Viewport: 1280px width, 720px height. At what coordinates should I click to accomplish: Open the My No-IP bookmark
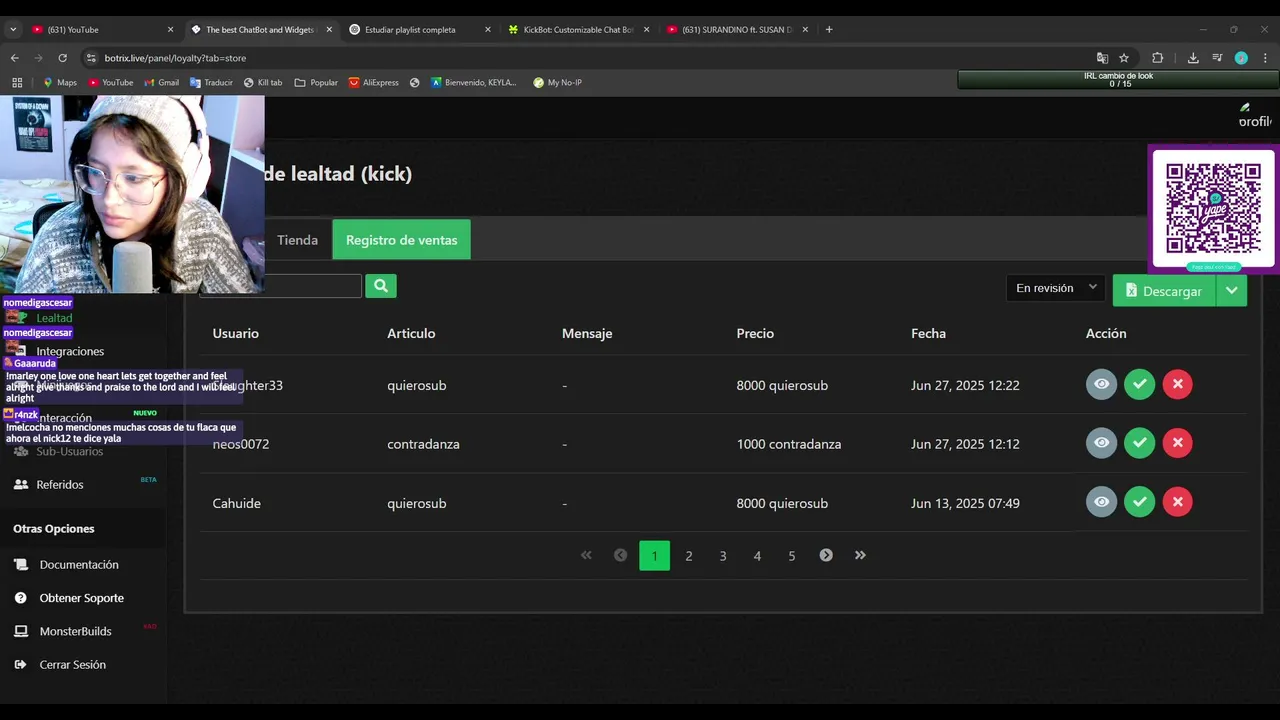557,82
